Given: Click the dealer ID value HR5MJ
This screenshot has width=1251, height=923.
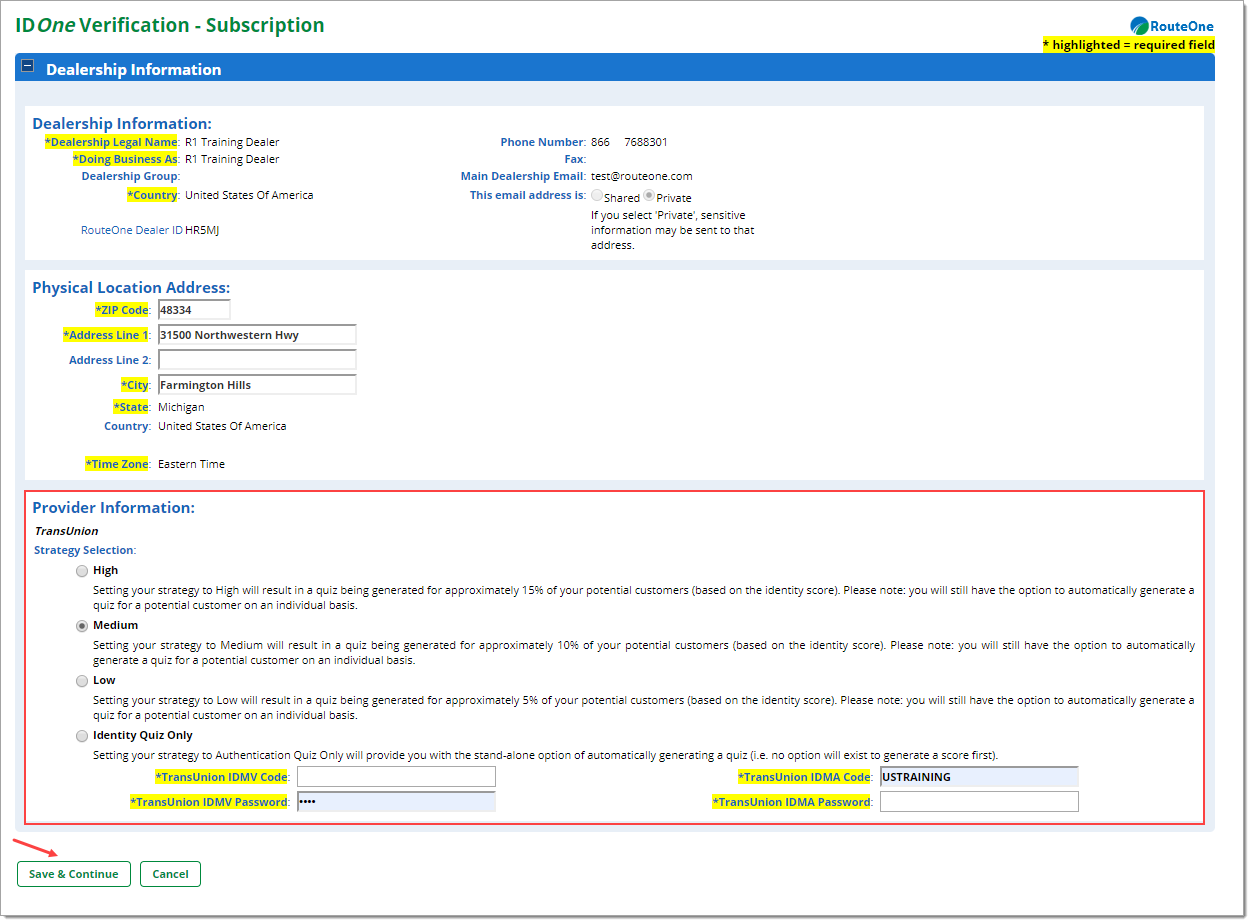Looking at the screenshot, I should (x=202, y=230).
